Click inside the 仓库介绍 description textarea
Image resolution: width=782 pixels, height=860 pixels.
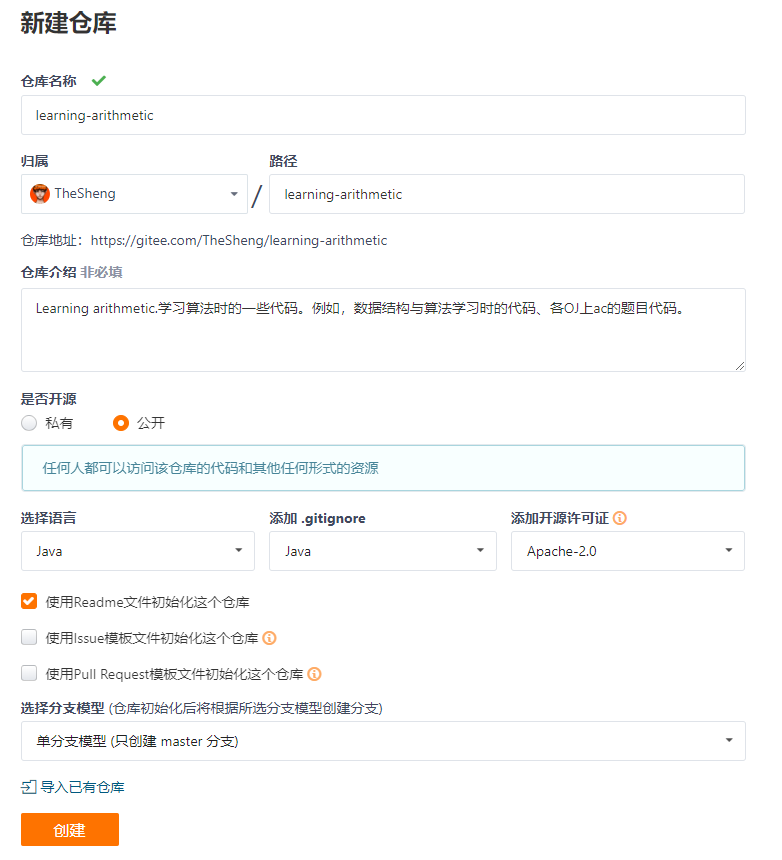(383, 330)
